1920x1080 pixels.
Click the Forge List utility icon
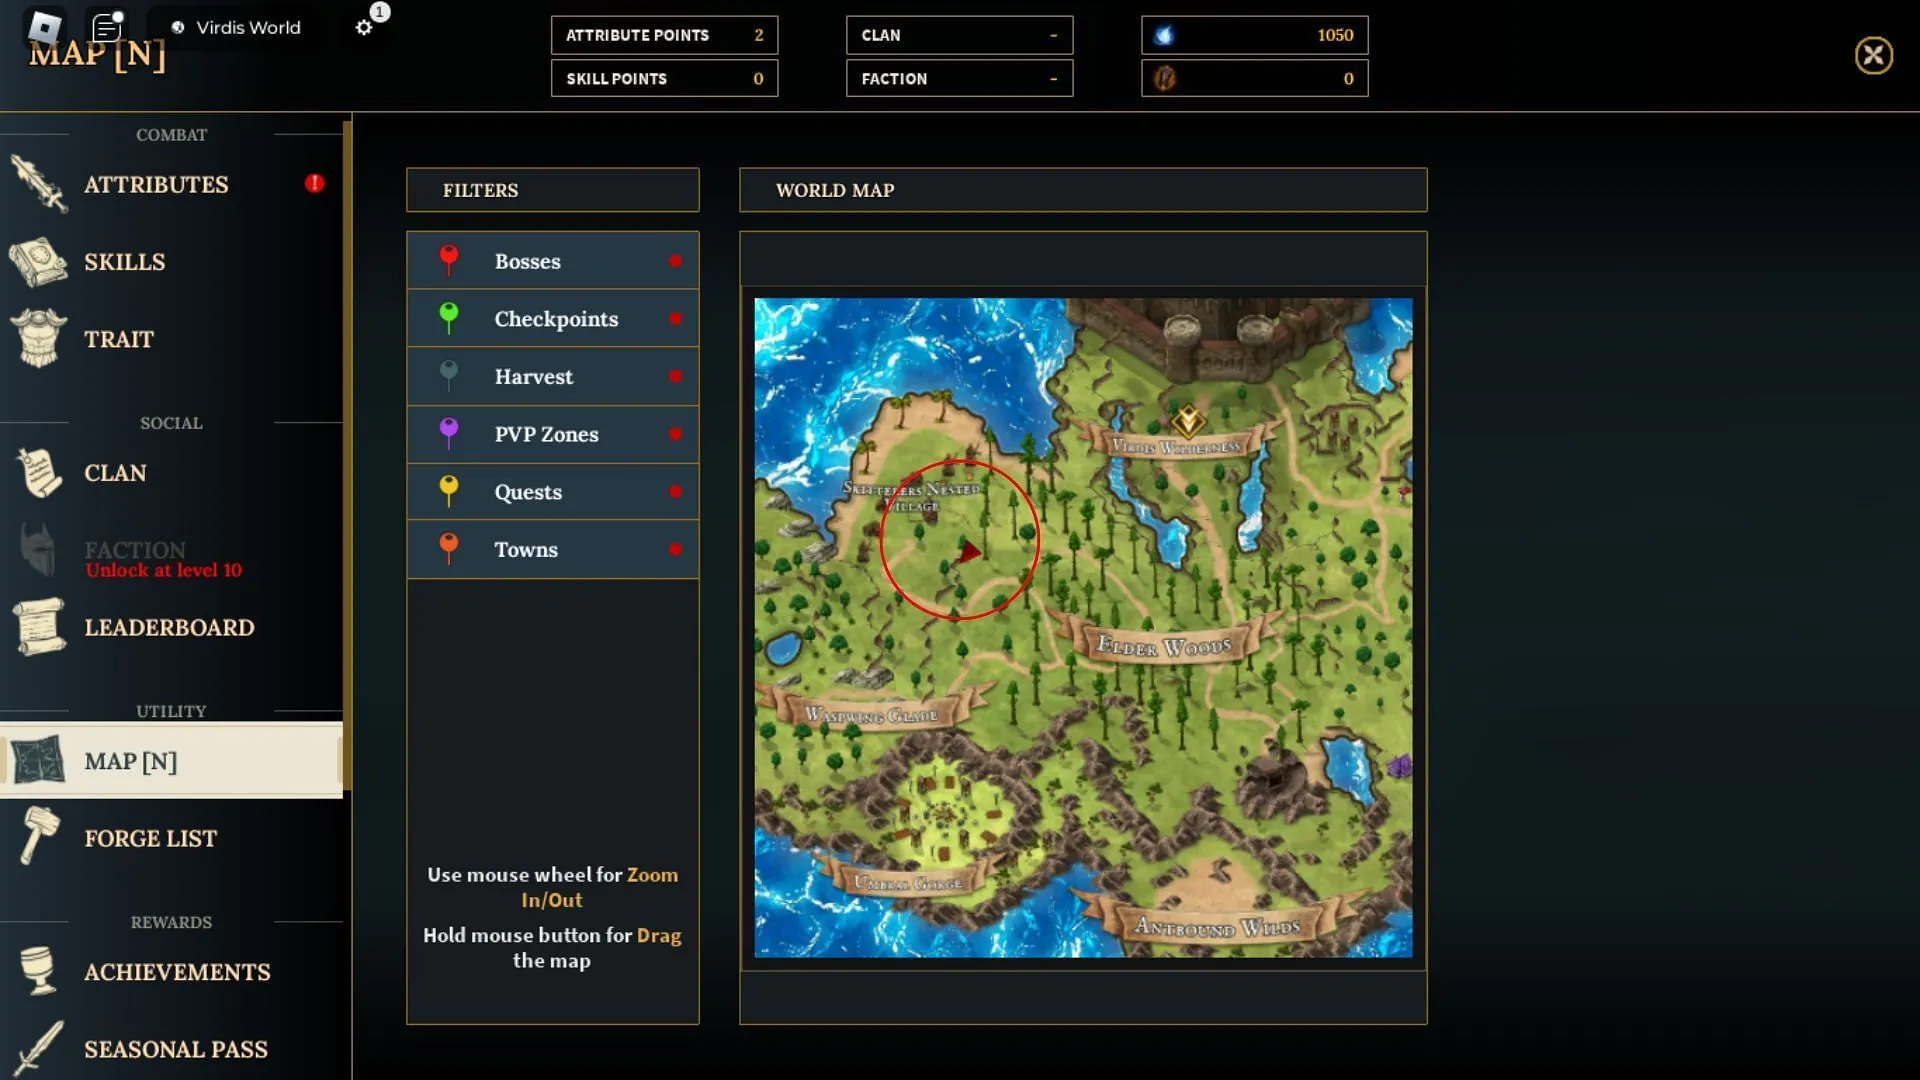click(38, 837)
